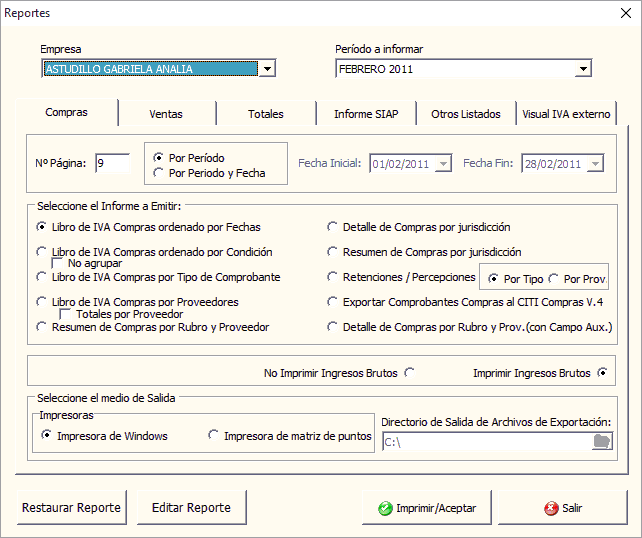
Task: Select Retenciones / Percepciones report
Action: point(333,277)
